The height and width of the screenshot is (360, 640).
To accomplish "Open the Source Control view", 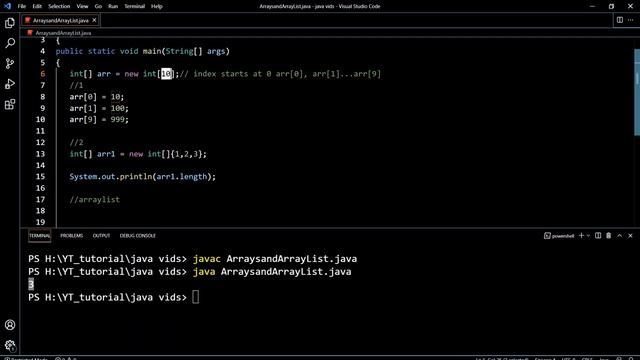I will click(10, 63).
